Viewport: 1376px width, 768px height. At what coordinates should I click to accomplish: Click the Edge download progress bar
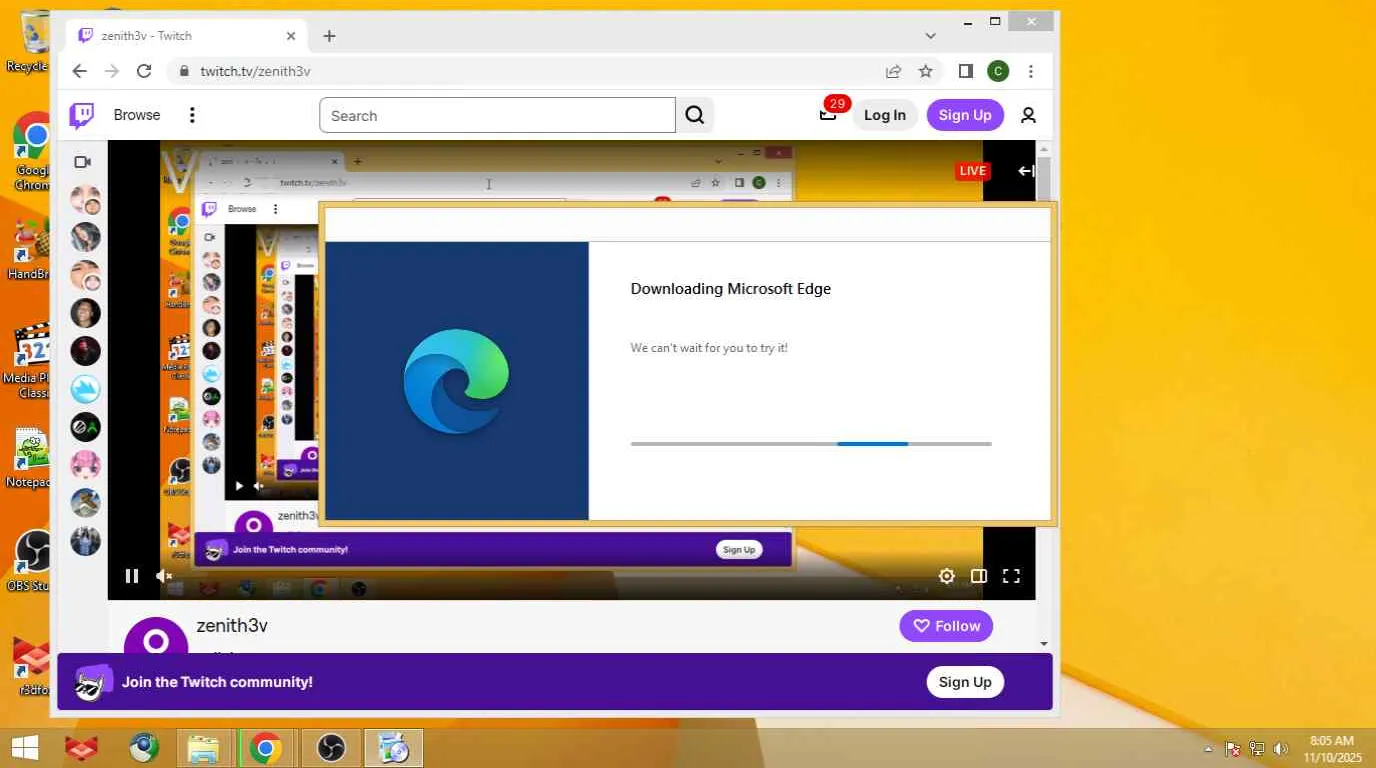[x=811, y=443]
